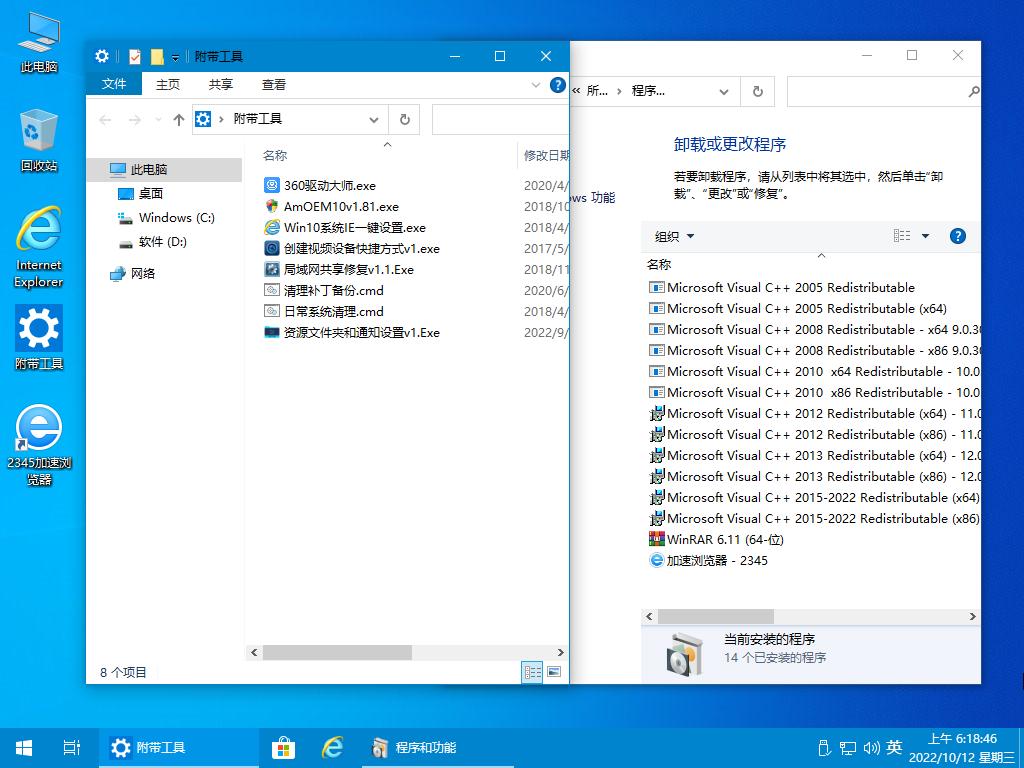Image resolution: width=1024 pixels, height=768 pixels.
Task: Click the 附带工具 taskbar button
Action: point(179,748)
